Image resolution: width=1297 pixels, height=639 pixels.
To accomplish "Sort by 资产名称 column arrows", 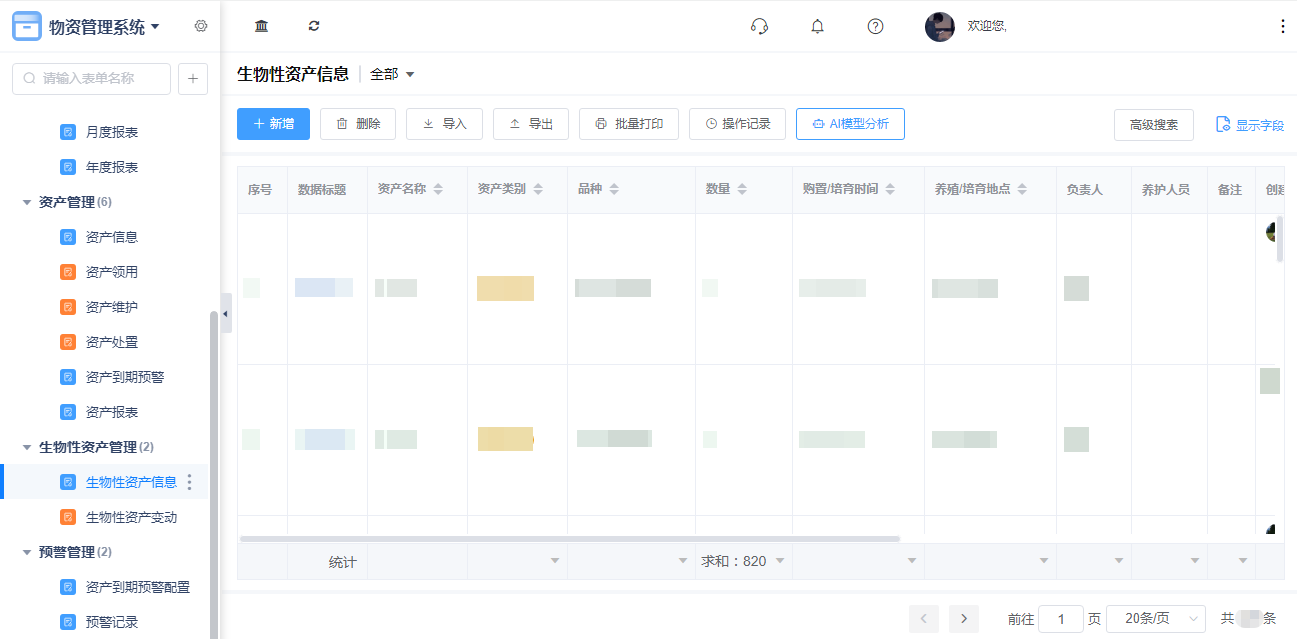I will coord(438,189).
